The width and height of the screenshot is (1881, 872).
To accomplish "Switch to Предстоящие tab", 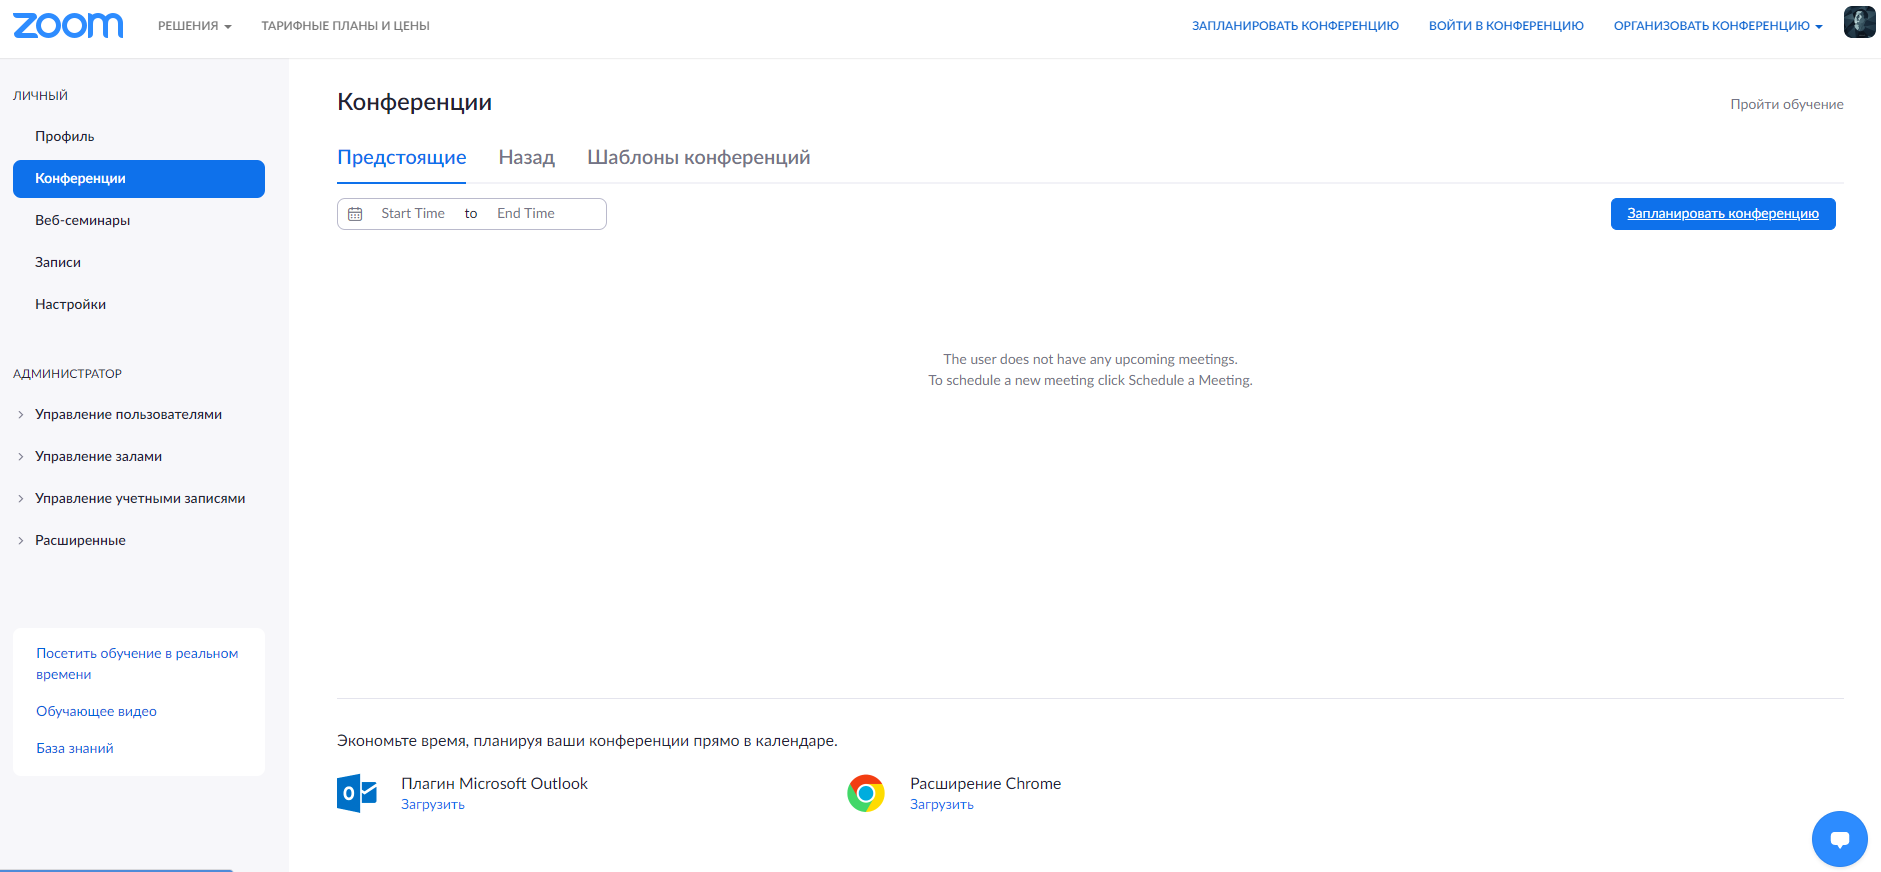I will pos(401,157).
